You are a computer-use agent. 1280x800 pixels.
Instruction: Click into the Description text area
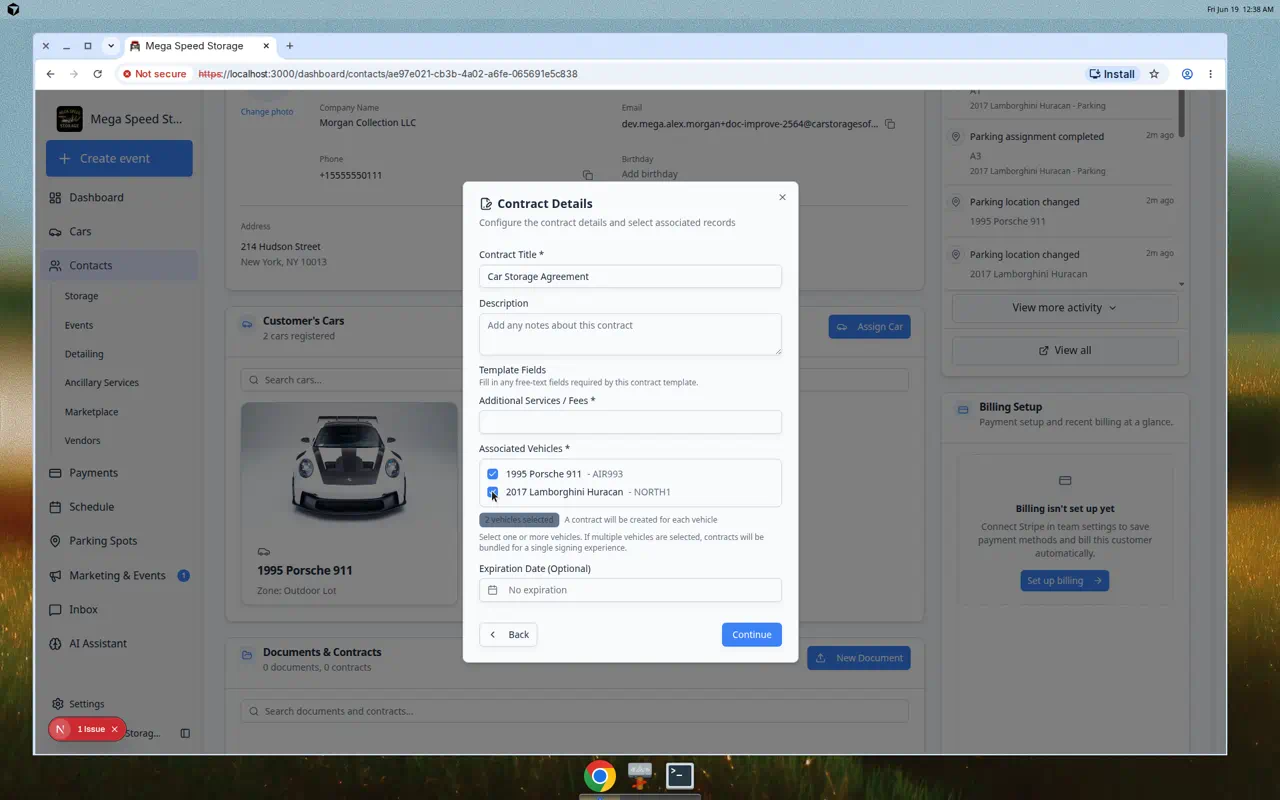pyautogui.click(x=630, y=334)
